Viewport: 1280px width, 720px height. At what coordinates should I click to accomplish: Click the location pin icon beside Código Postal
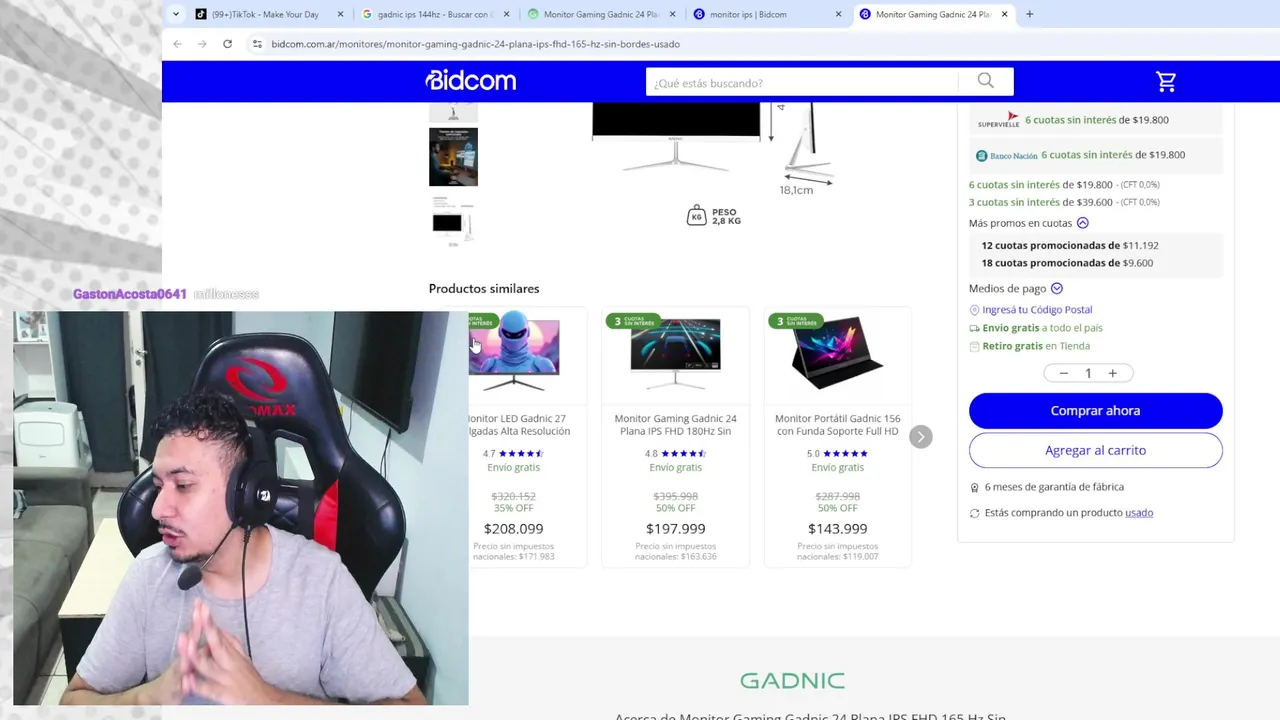[974, 310]
